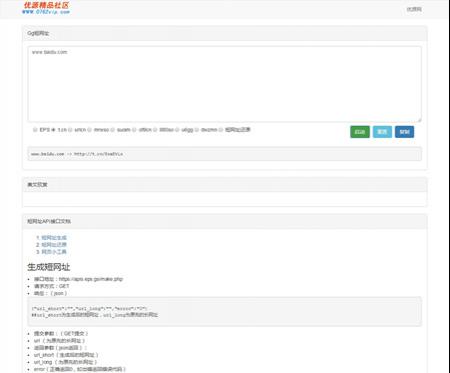The image size is (450, 373).
Task: Click inside the long URL text area
Action: pos(224,84)
